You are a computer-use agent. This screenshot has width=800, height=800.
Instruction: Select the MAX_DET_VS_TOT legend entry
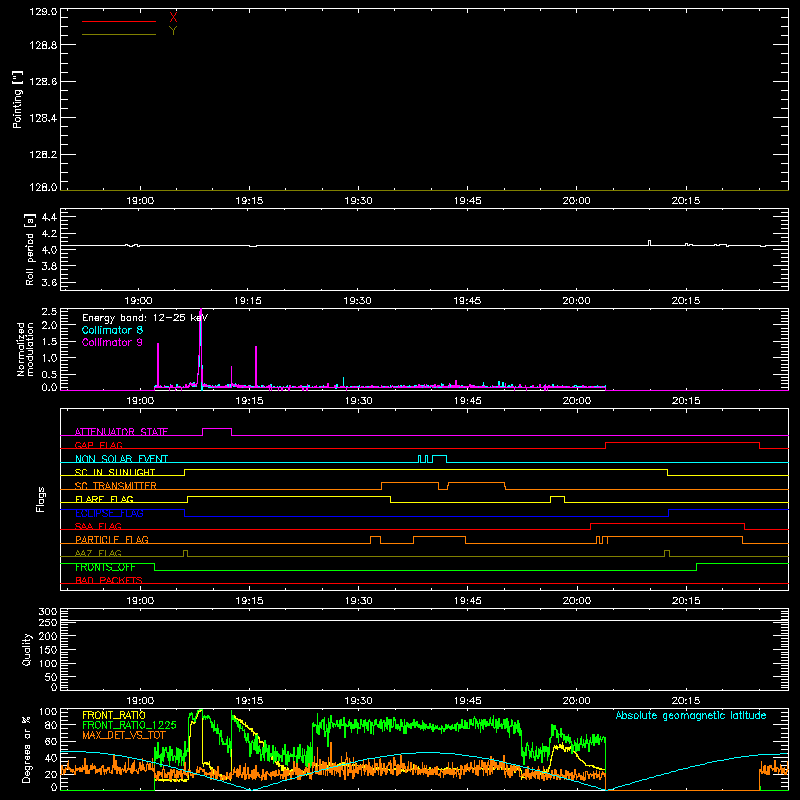124,735
